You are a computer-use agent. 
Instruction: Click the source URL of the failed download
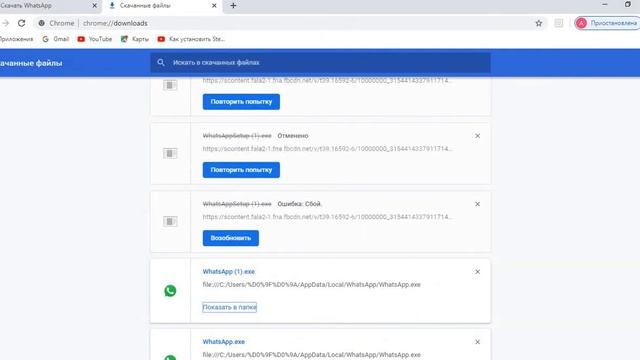pyautogui.click(x=327, y=217)
